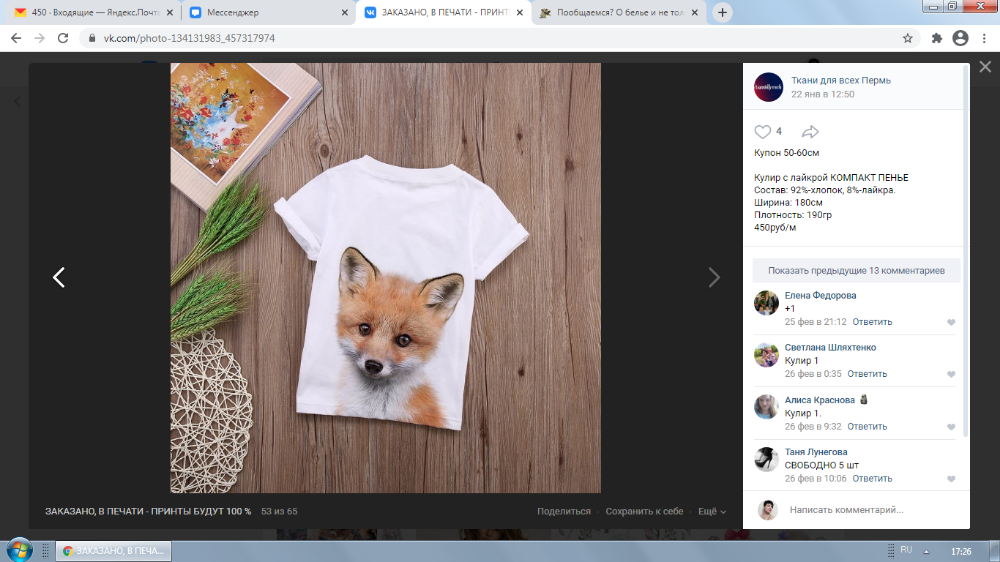The height and width of the screenshot is (562, 1000).
Task: Open the Chrome profile avatar menu
Action: [x=960, y=38]
